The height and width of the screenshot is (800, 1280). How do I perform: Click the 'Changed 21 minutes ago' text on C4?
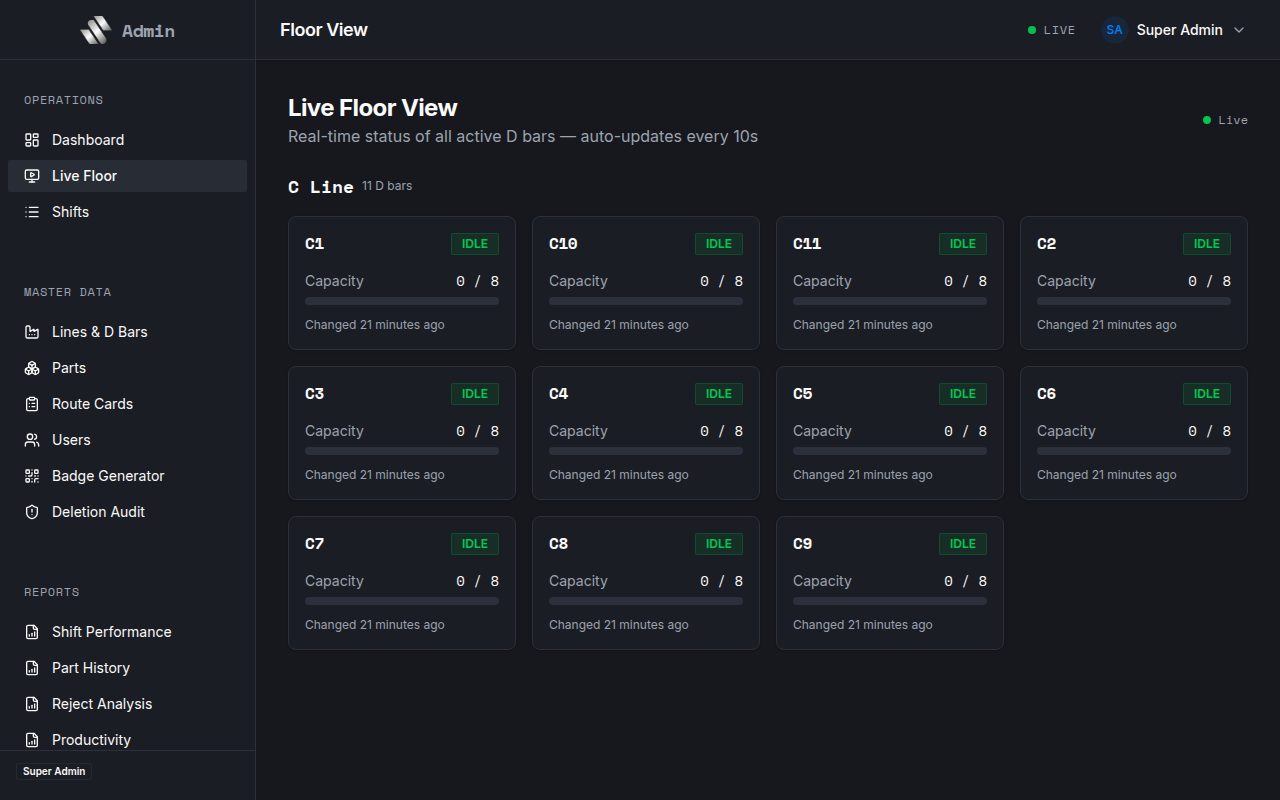pyautogui.click(x=619, y=475)
